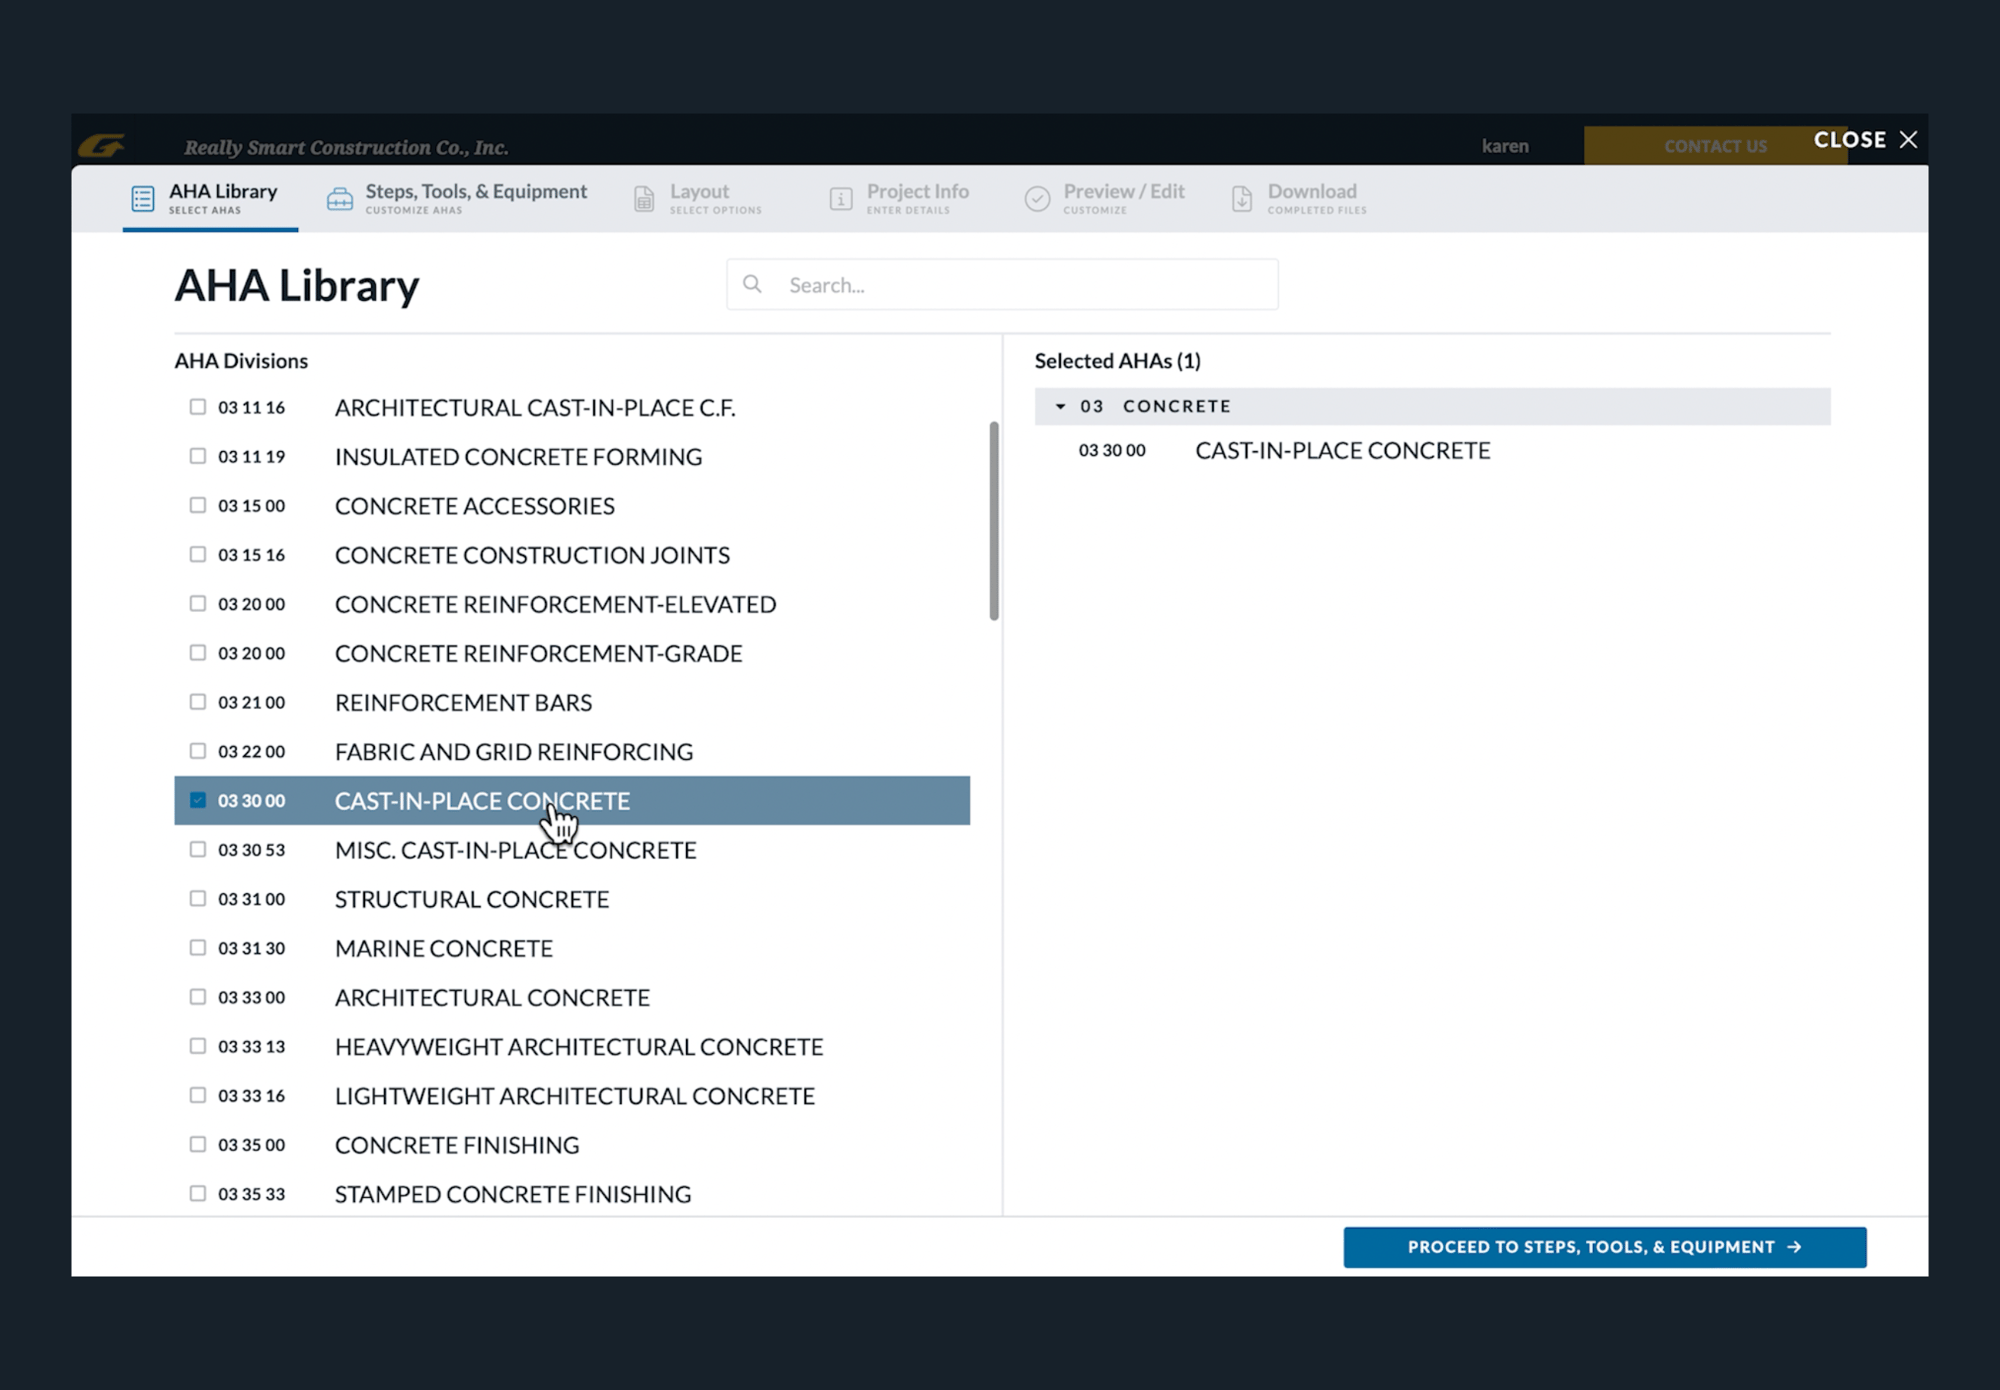Go to the Project Info tab

click(x=900, y=198)
